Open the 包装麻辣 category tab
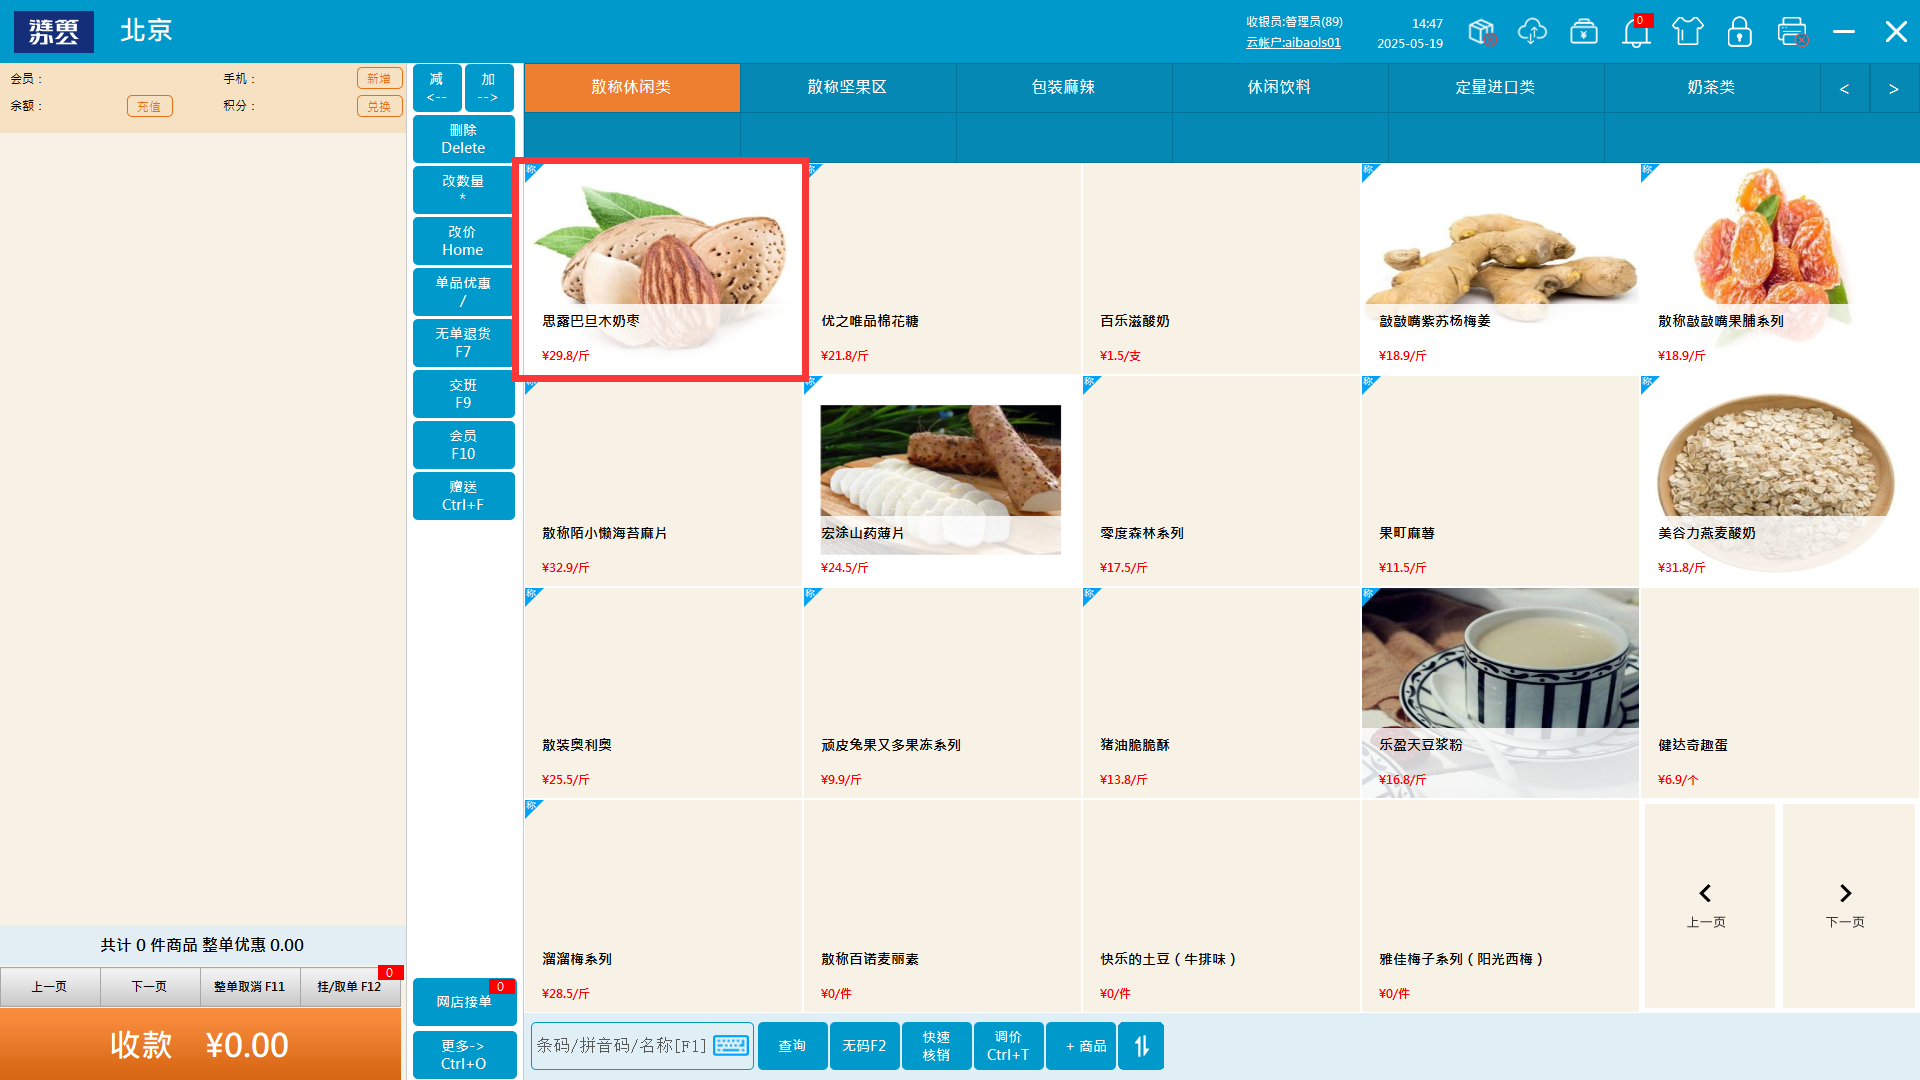The height and width of the screenshot is (1080, 1920). click(1064, 88)
